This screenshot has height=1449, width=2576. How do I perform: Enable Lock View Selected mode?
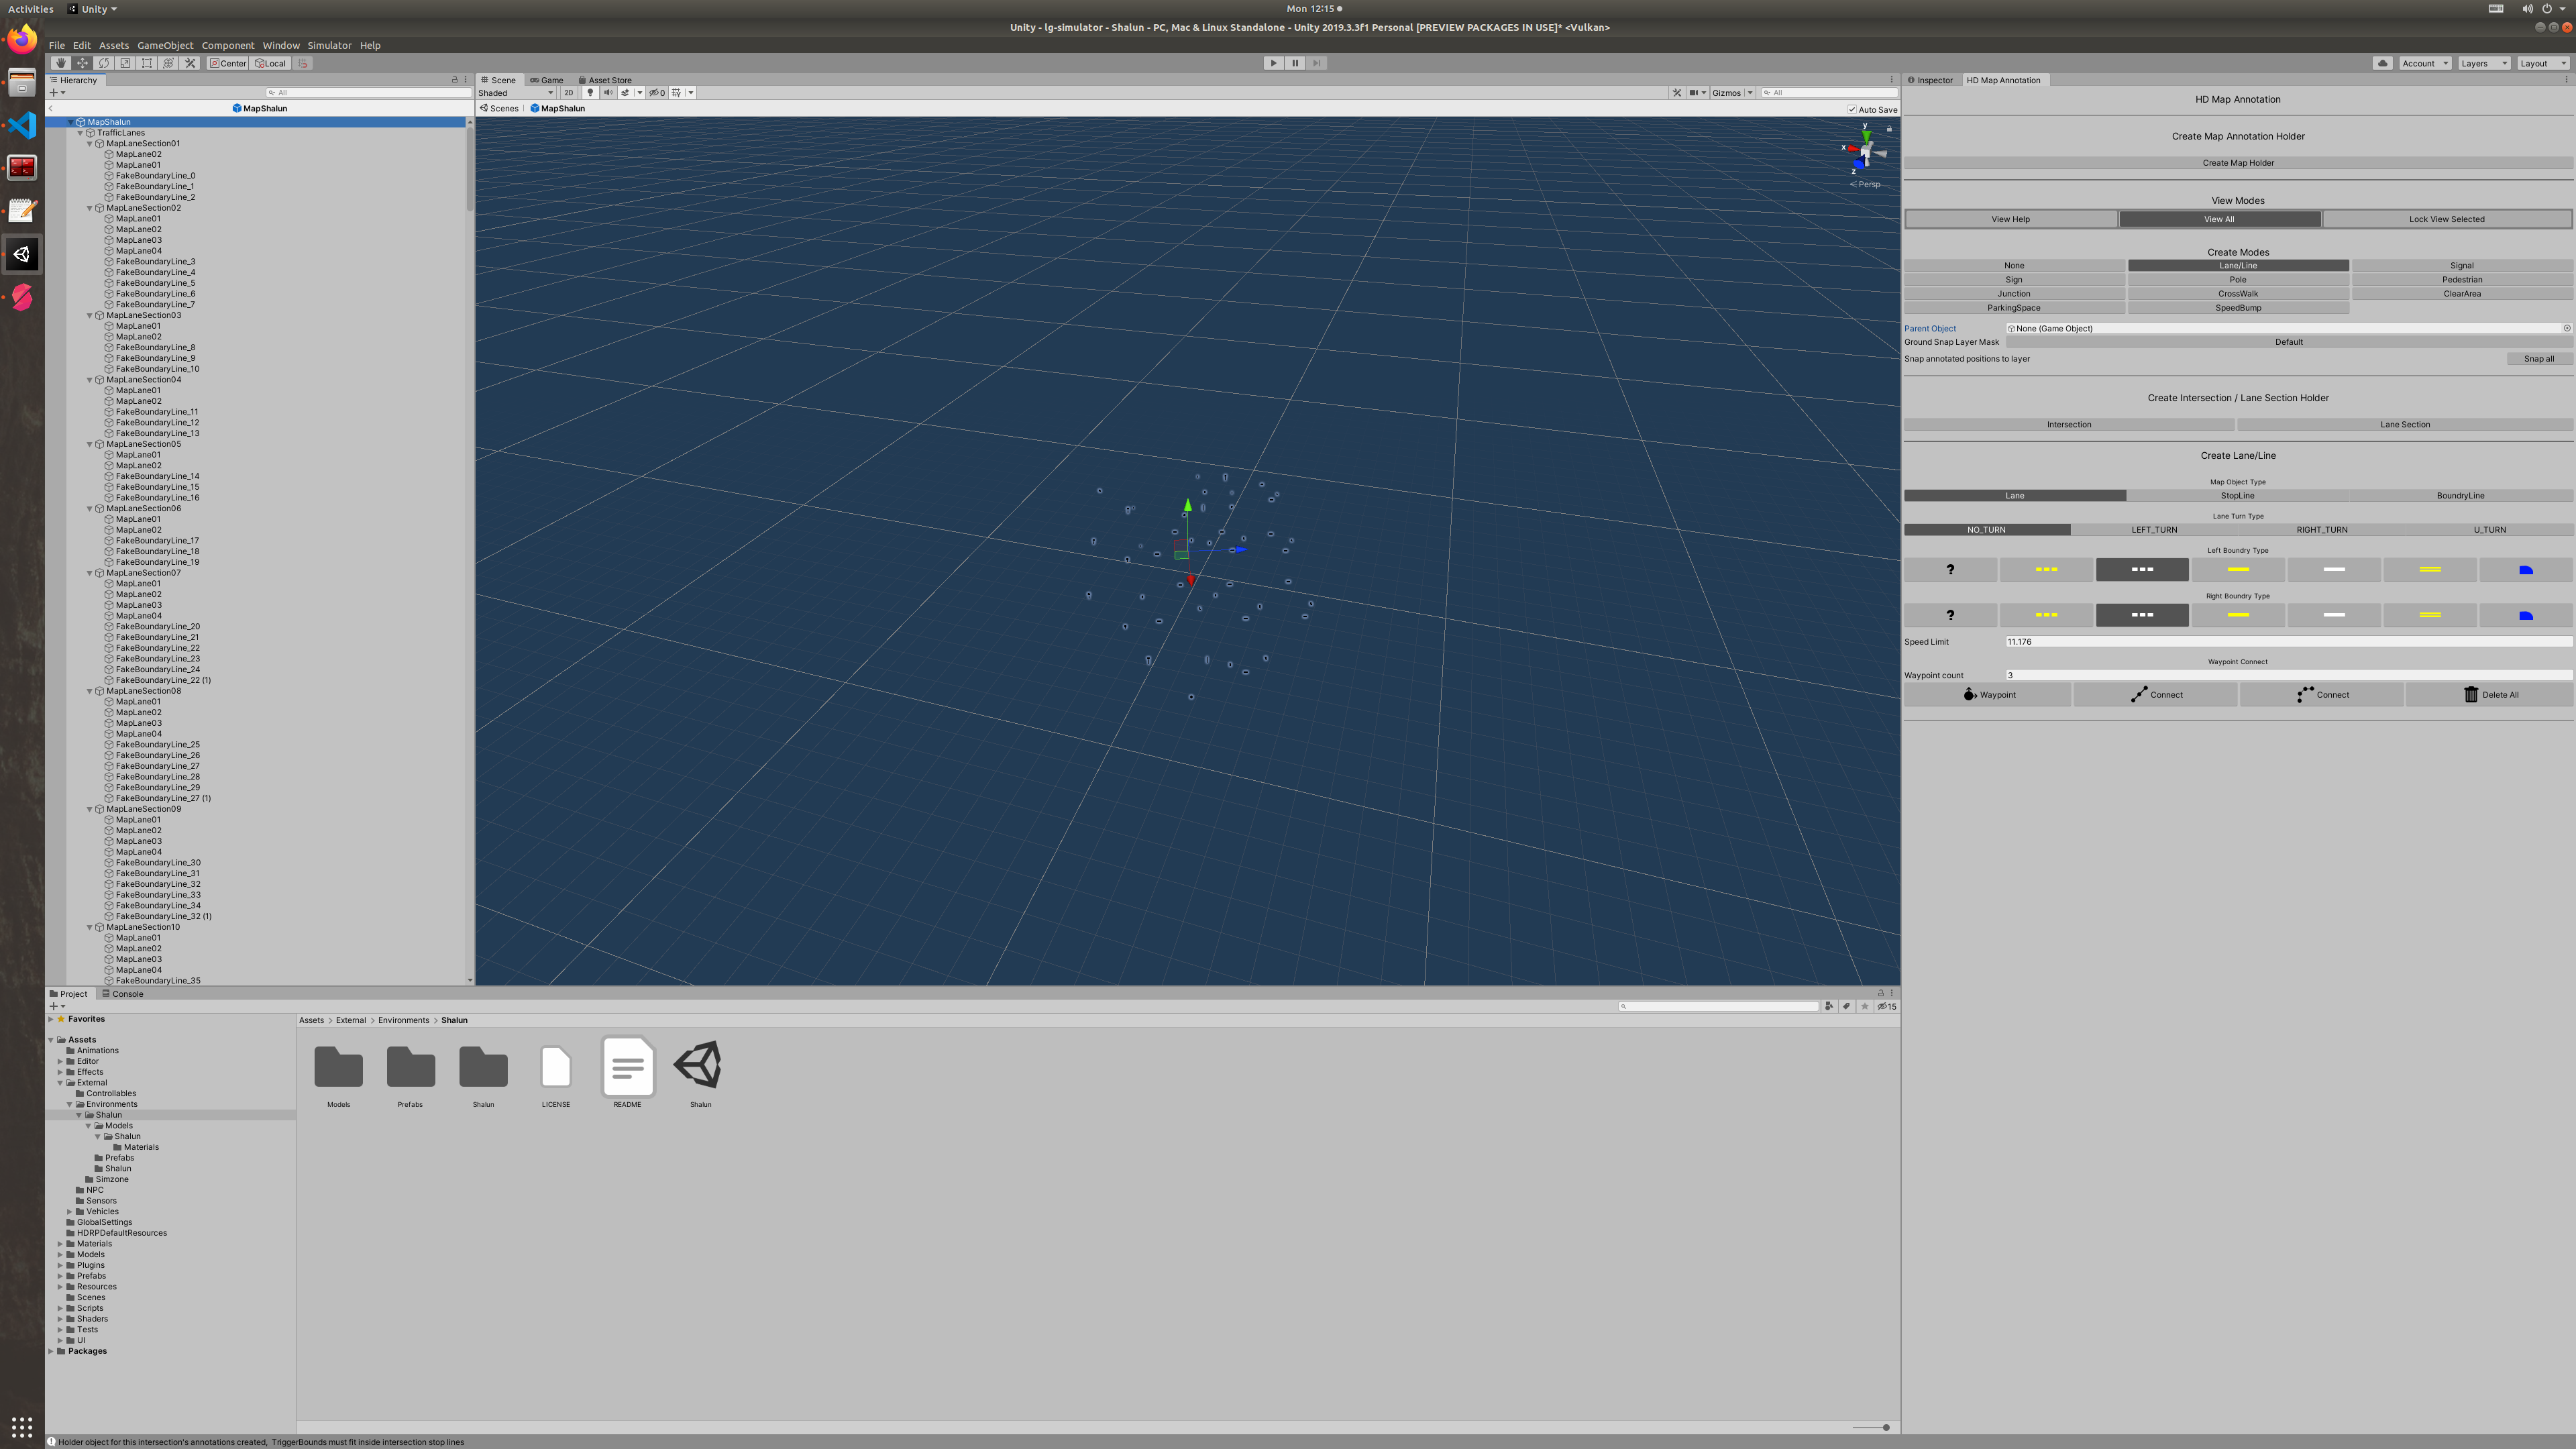click(x=2446, y=219)
